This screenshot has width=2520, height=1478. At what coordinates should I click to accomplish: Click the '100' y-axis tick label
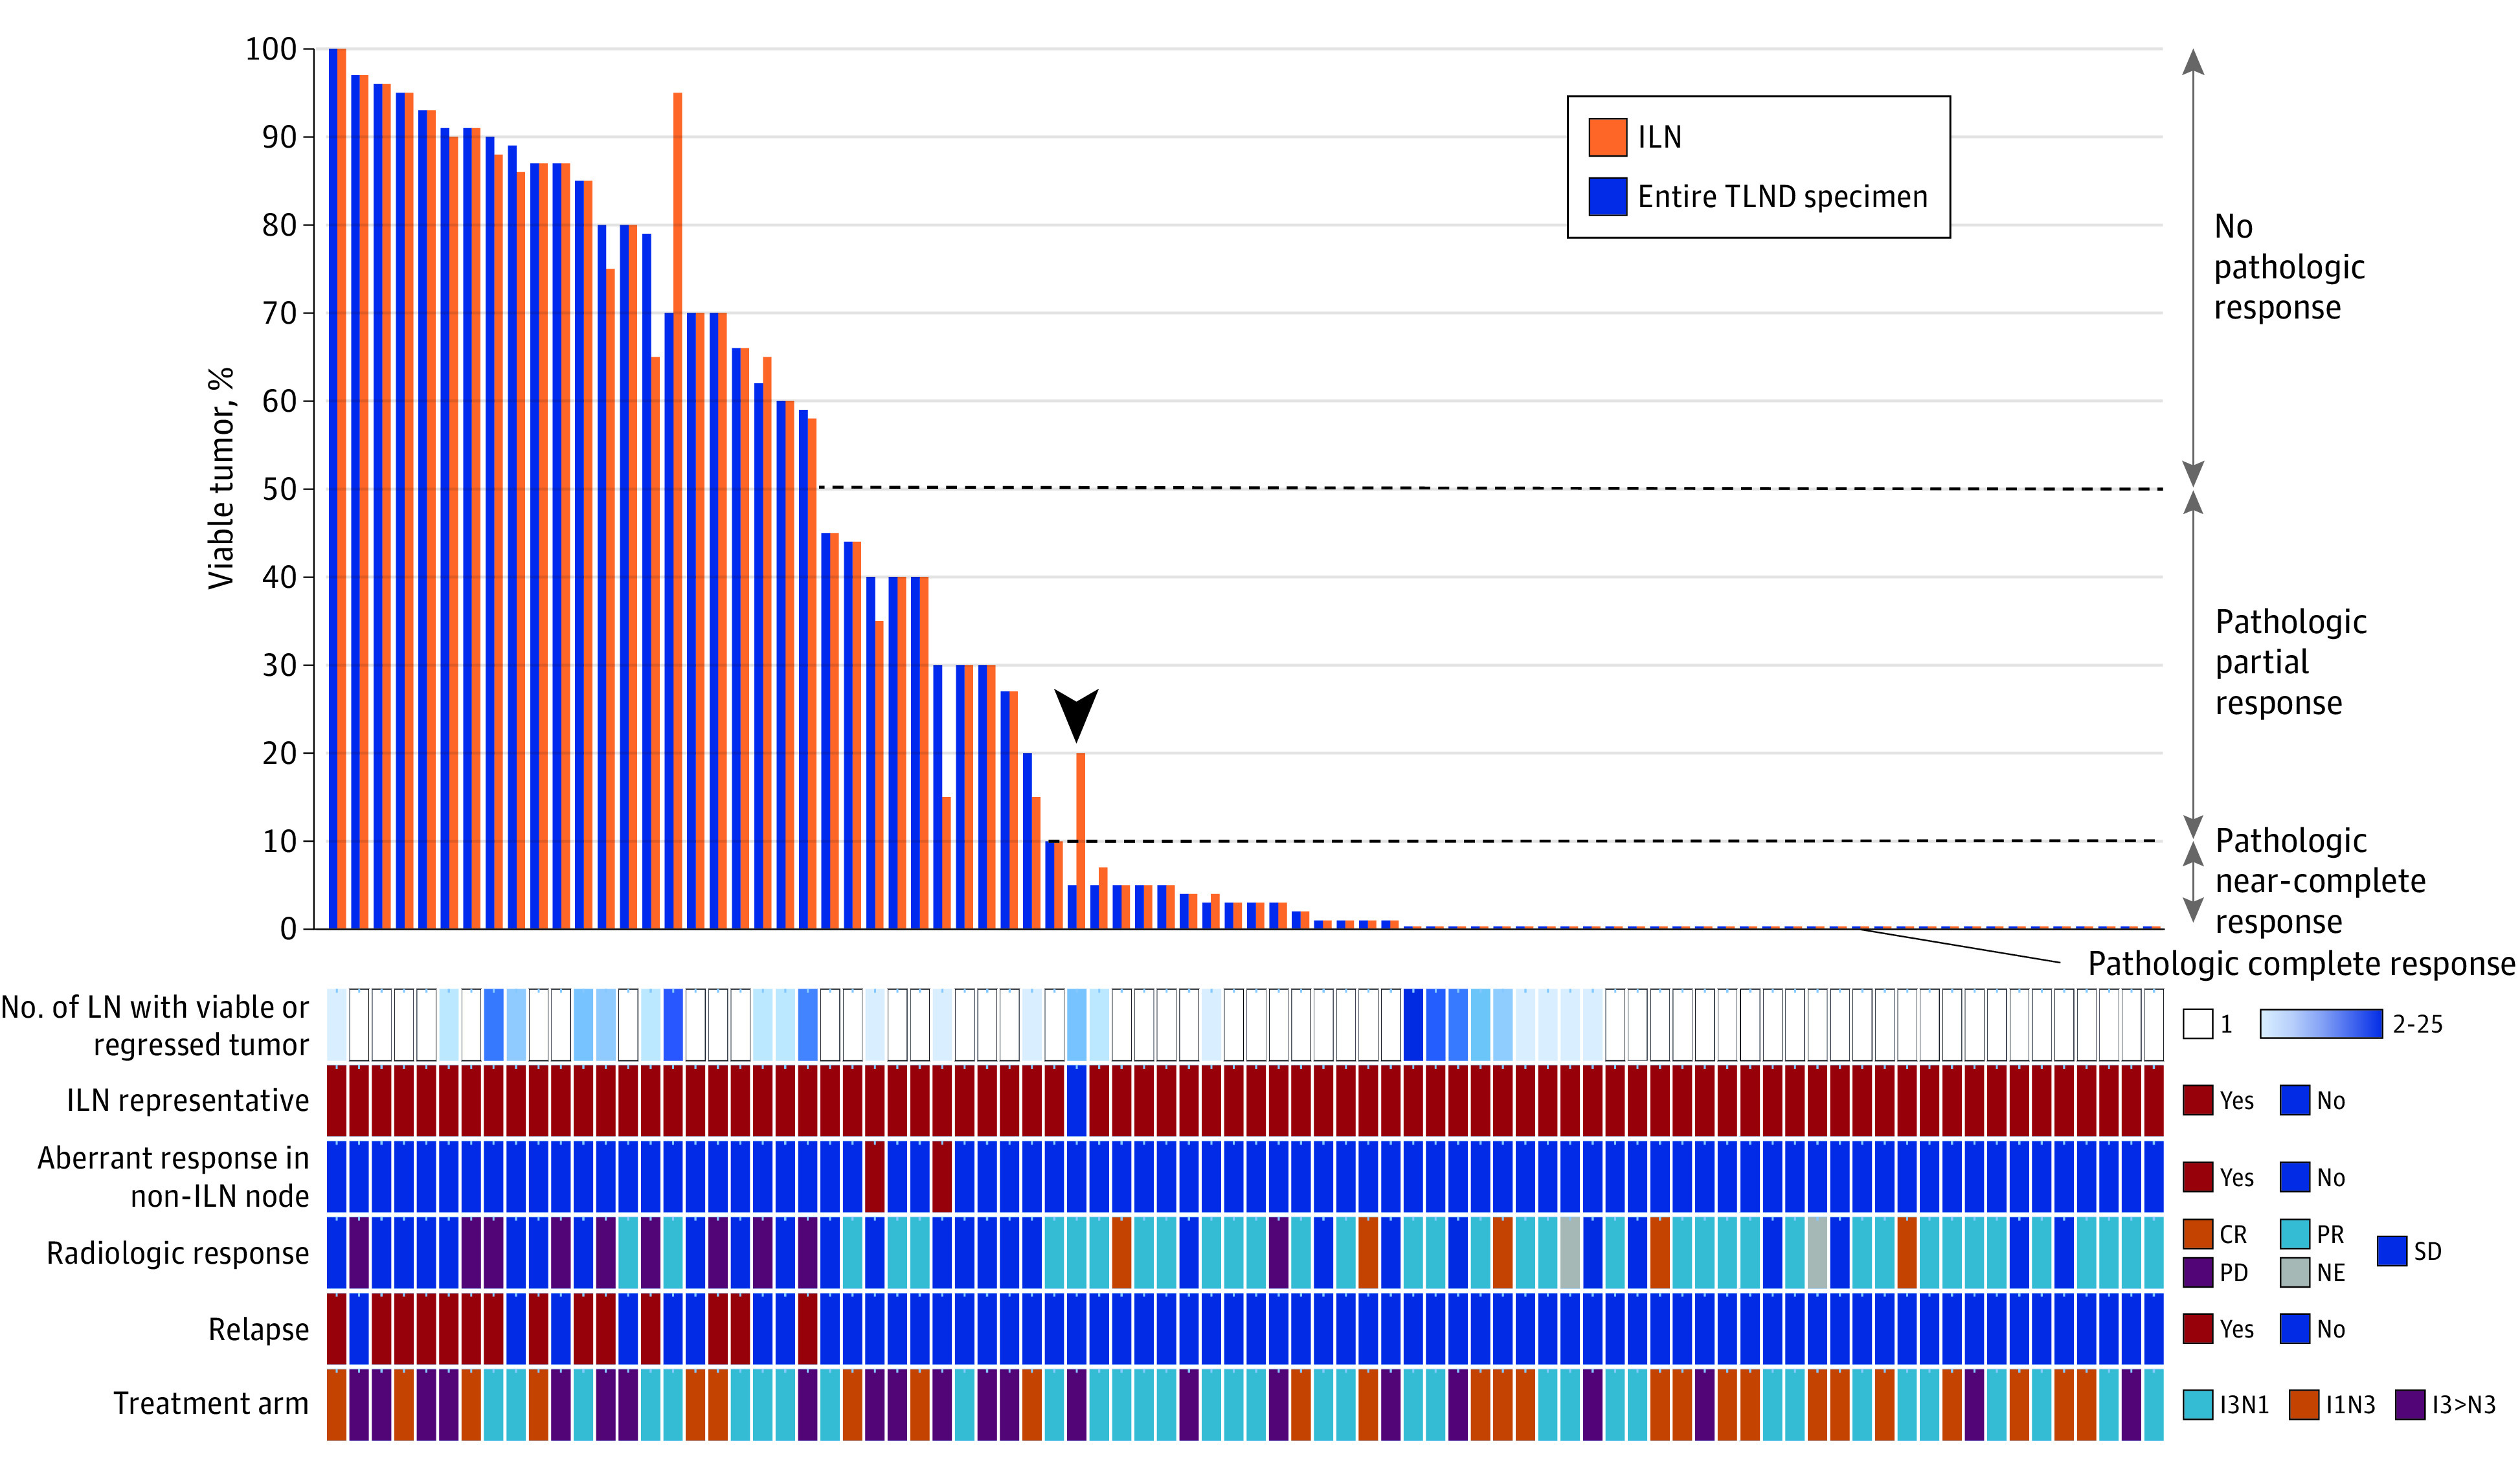(x=271, y=49)
